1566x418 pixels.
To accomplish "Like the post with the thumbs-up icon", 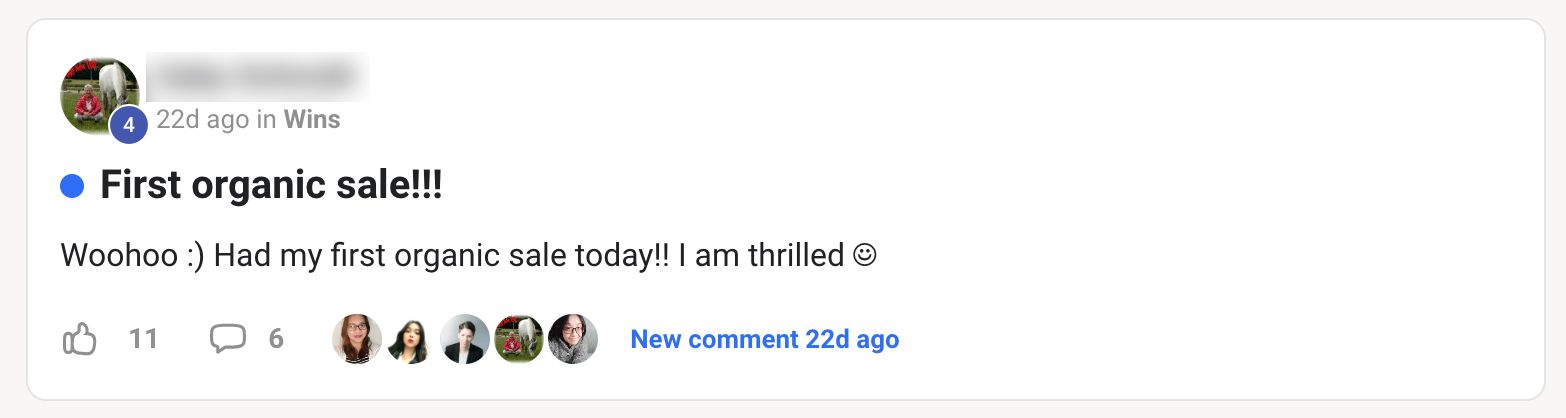I will (80, 340).
